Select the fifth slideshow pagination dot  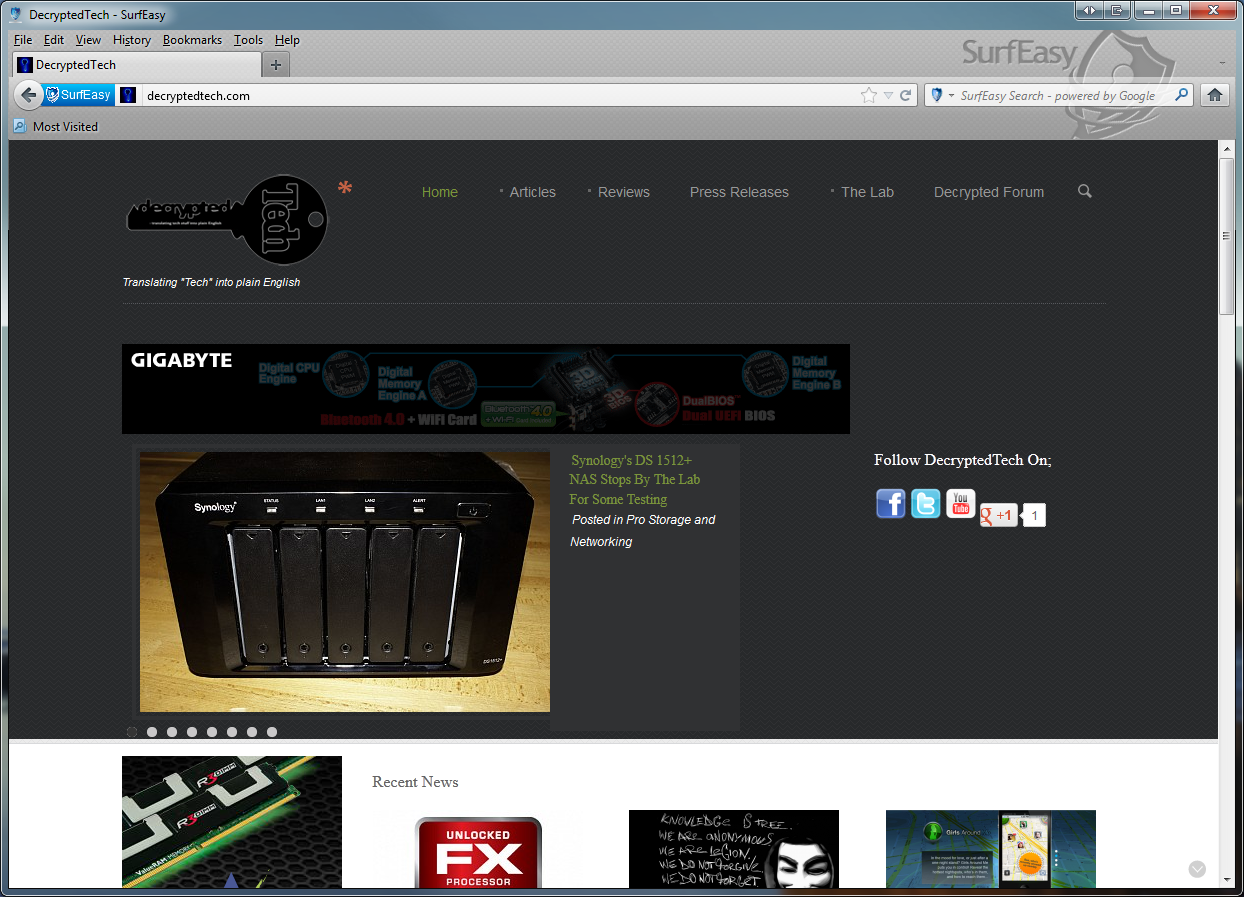click(212, 732)
